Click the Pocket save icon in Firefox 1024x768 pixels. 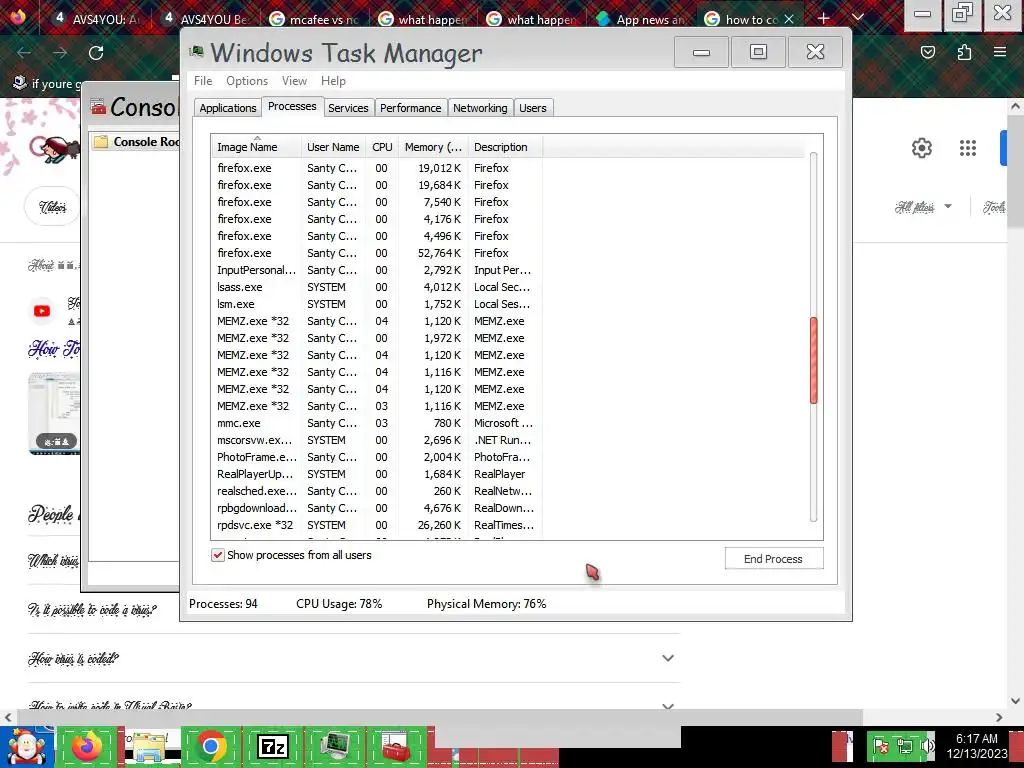[x=927, y=52]
